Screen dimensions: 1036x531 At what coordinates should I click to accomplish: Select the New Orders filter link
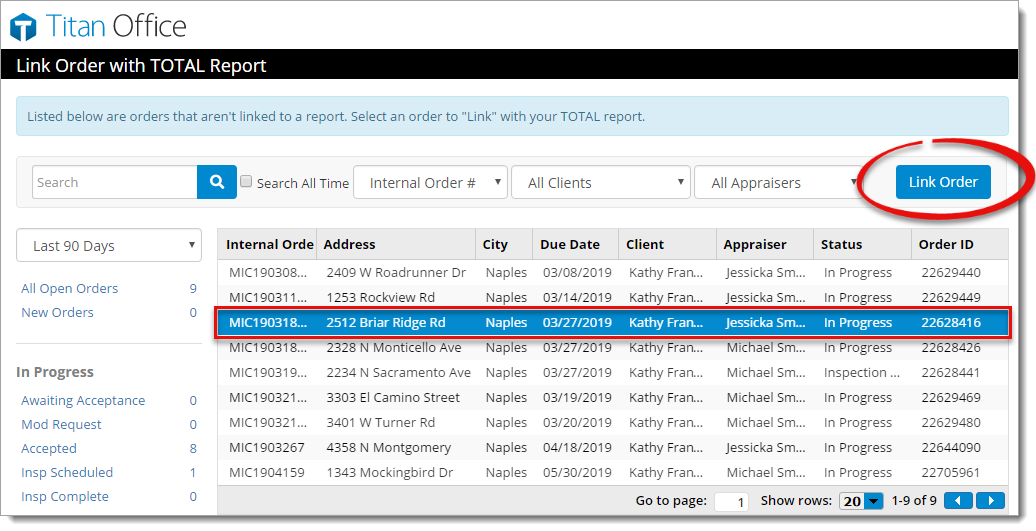point(58,313)
